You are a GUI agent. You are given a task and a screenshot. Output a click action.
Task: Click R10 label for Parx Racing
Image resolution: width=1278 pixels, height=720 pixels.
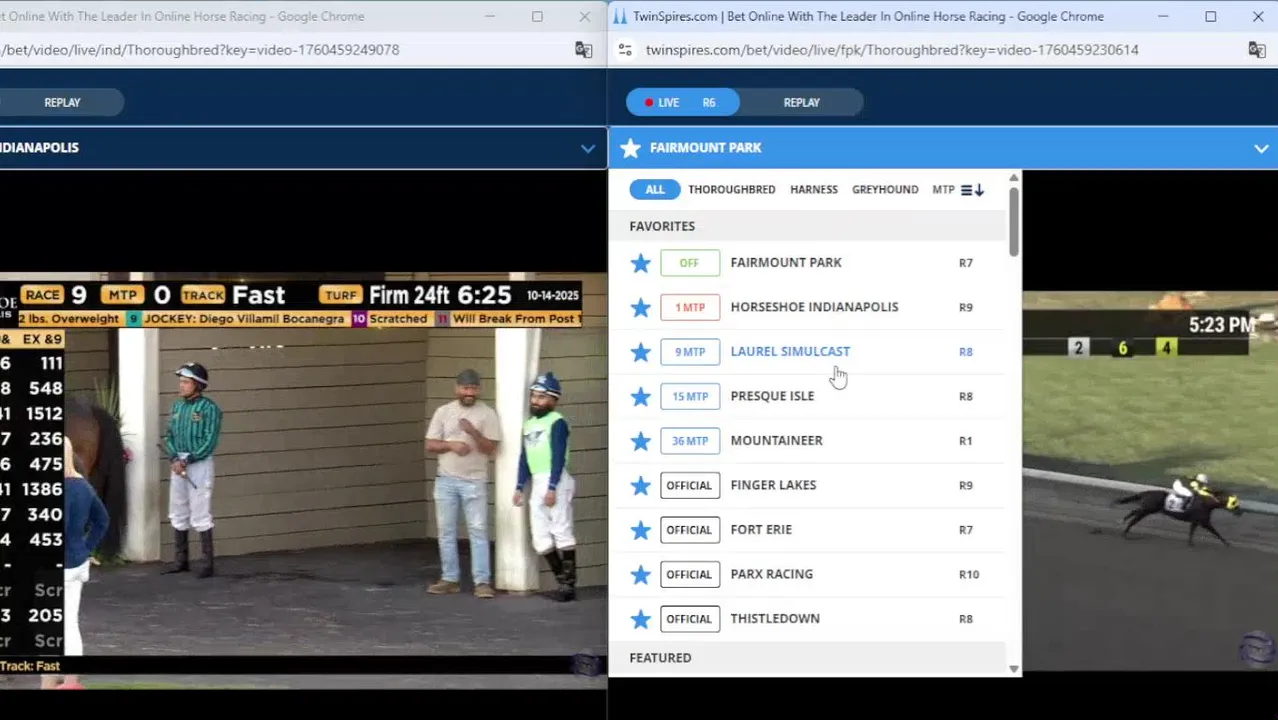point(969,574)
